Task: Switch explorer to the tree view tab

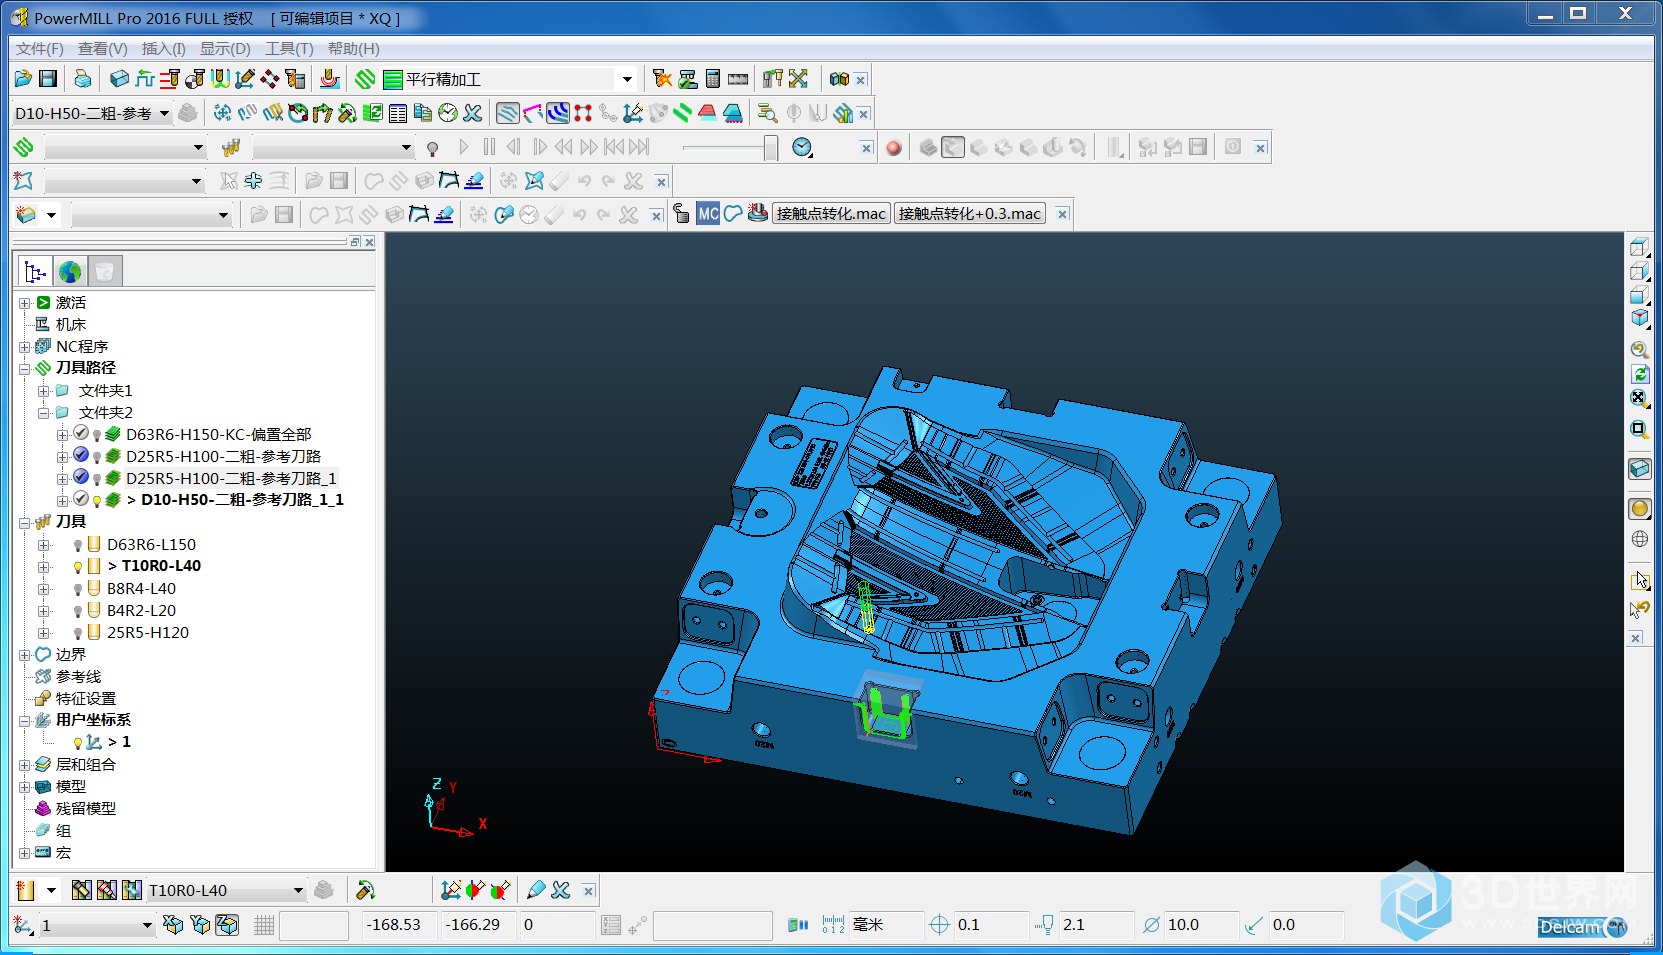Action: point(36,271)
